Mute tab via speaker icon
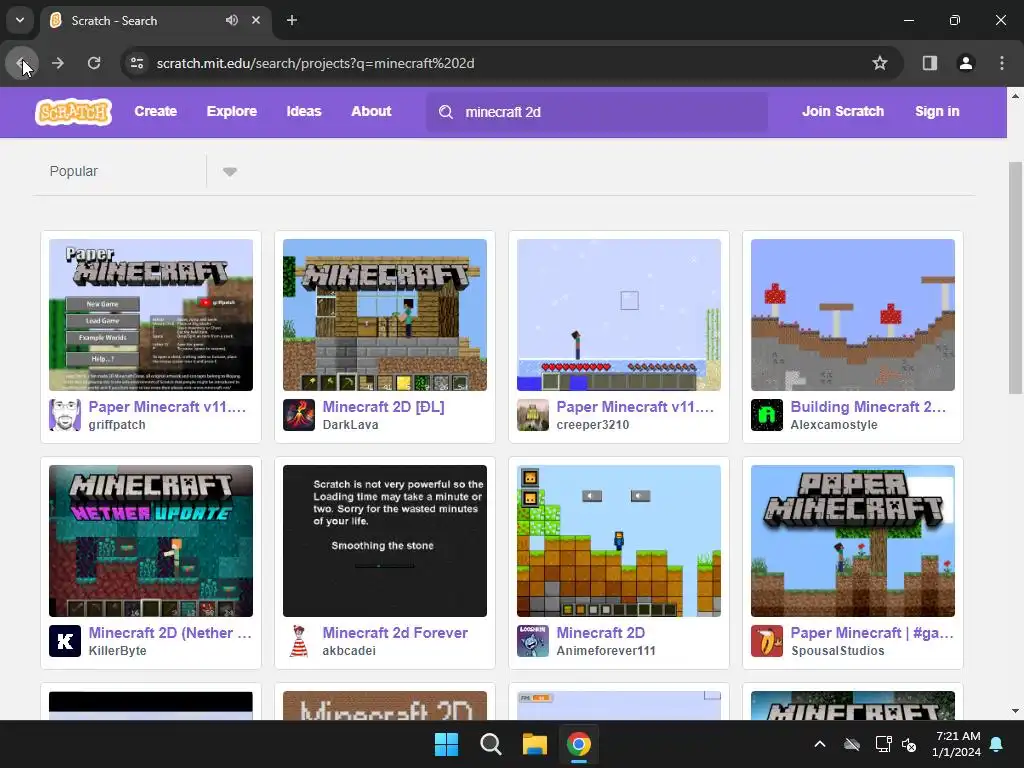 point(232,20)
